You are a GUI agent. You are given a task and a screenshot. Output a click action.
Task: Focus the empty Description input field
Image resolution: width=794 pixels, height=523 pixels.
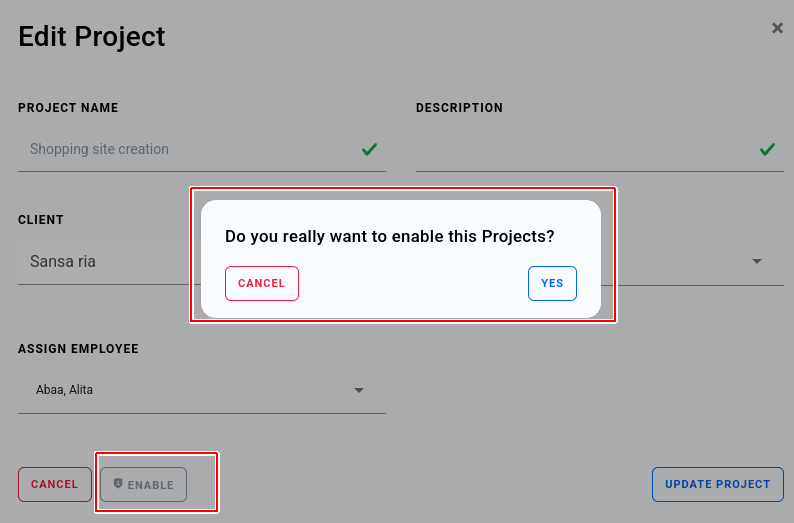[x=600, y=149]
